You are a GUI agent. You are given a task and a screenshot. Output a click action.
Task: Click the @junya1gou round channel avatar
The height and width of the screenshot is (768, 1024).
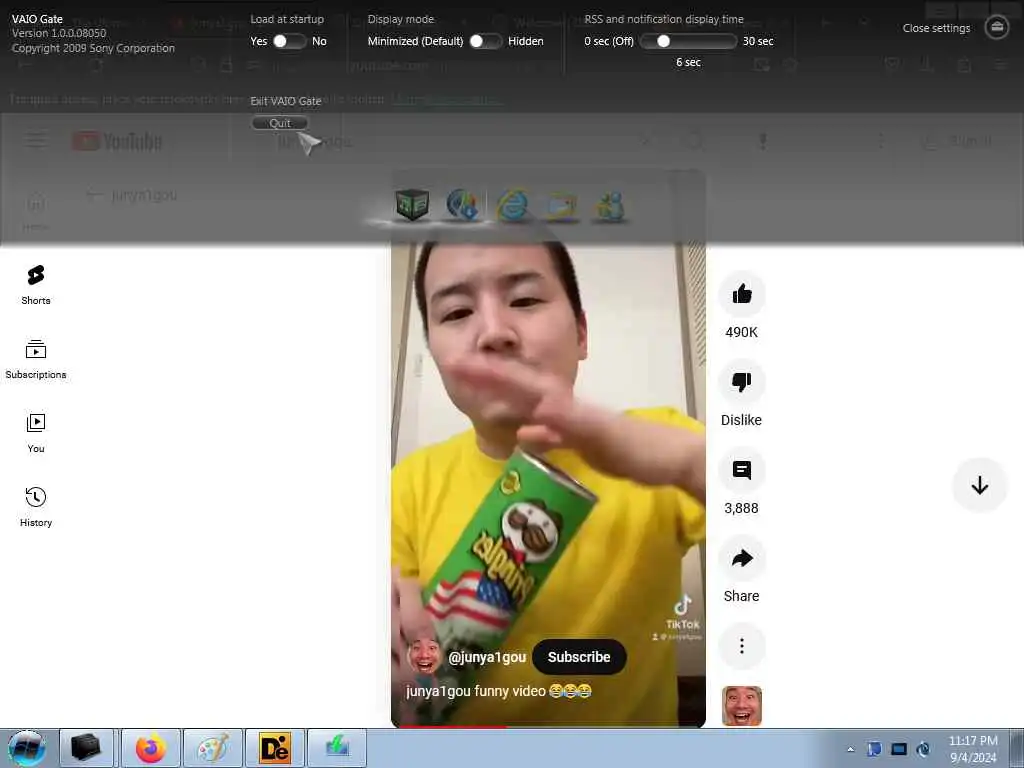424,656
